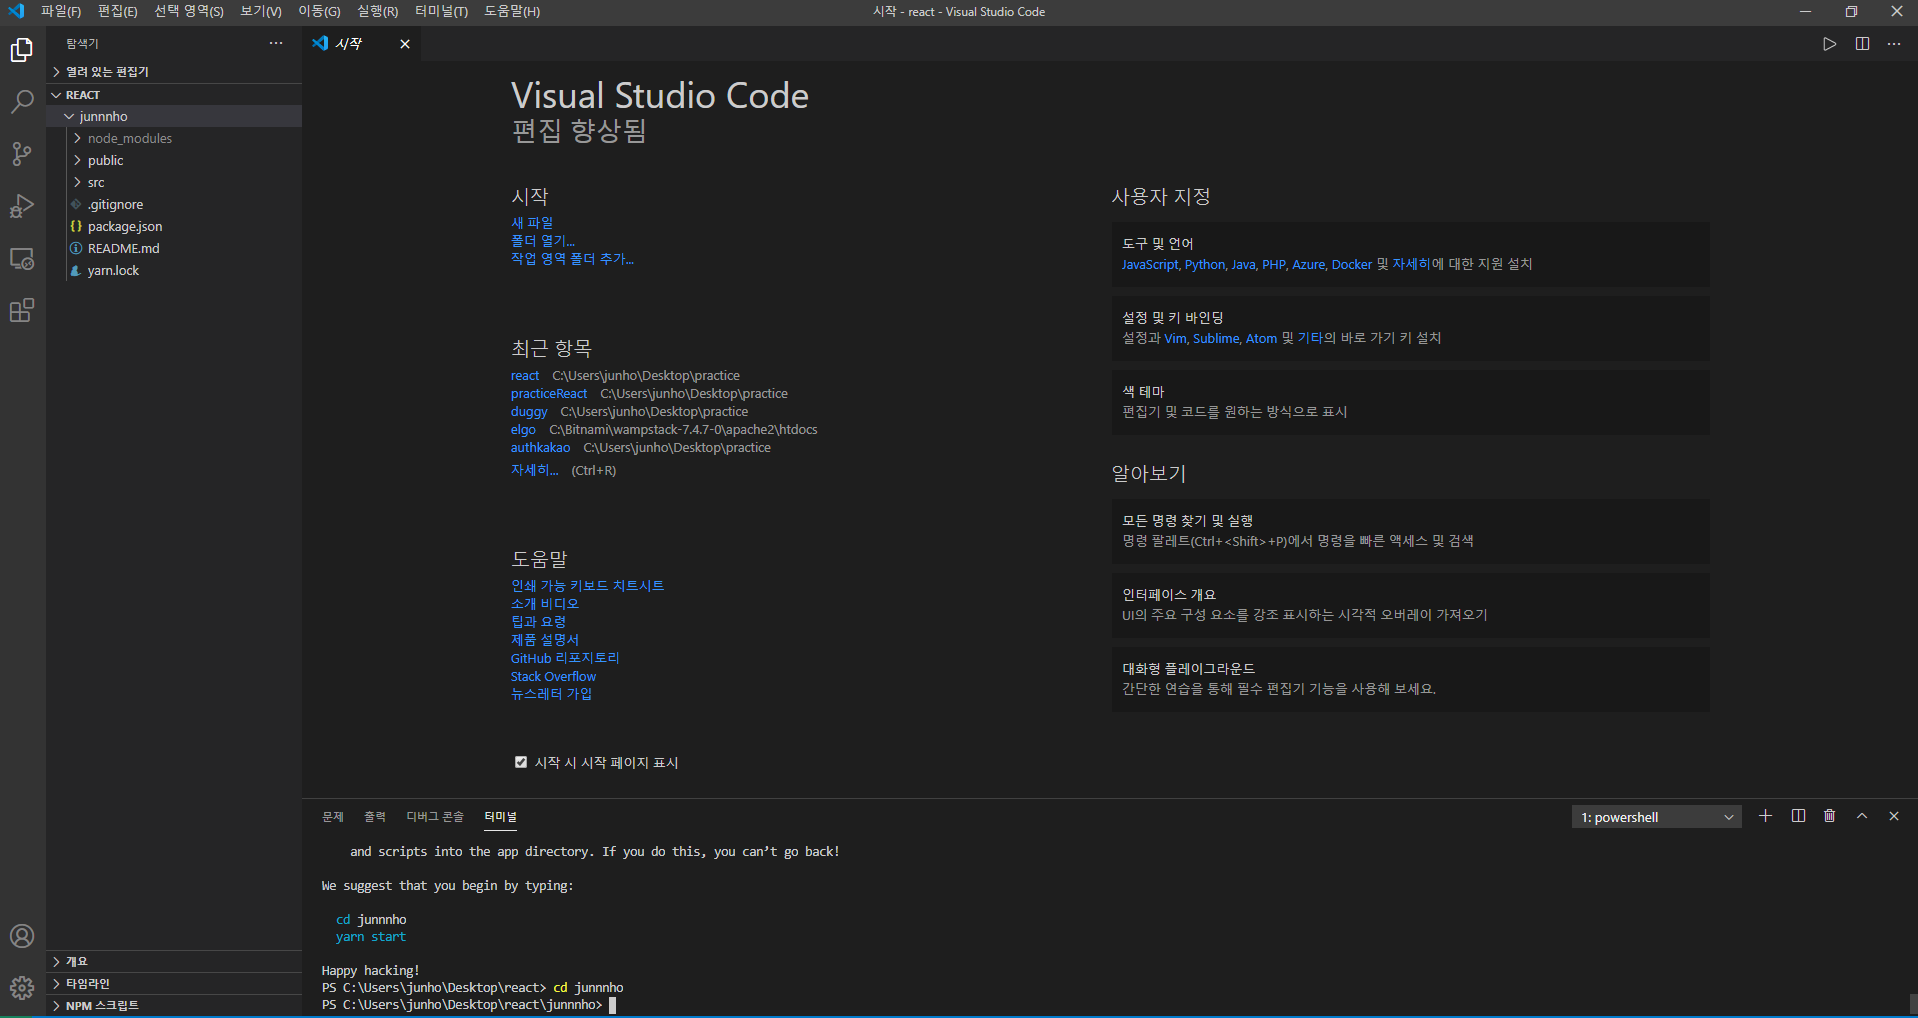The height and width of the screenshot is (1018, 1918).
Task: Switch to the 출력 panel tab
Action: click(x=375, y=817)
